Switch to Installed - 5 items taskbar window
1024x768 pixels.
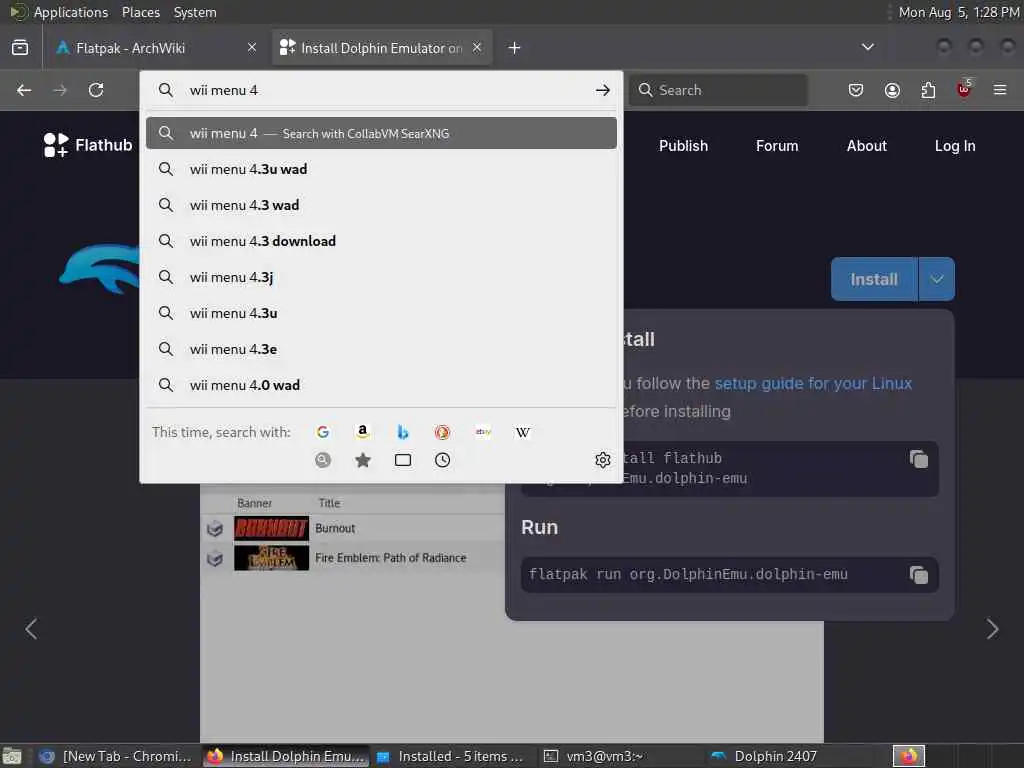point(451,756)
